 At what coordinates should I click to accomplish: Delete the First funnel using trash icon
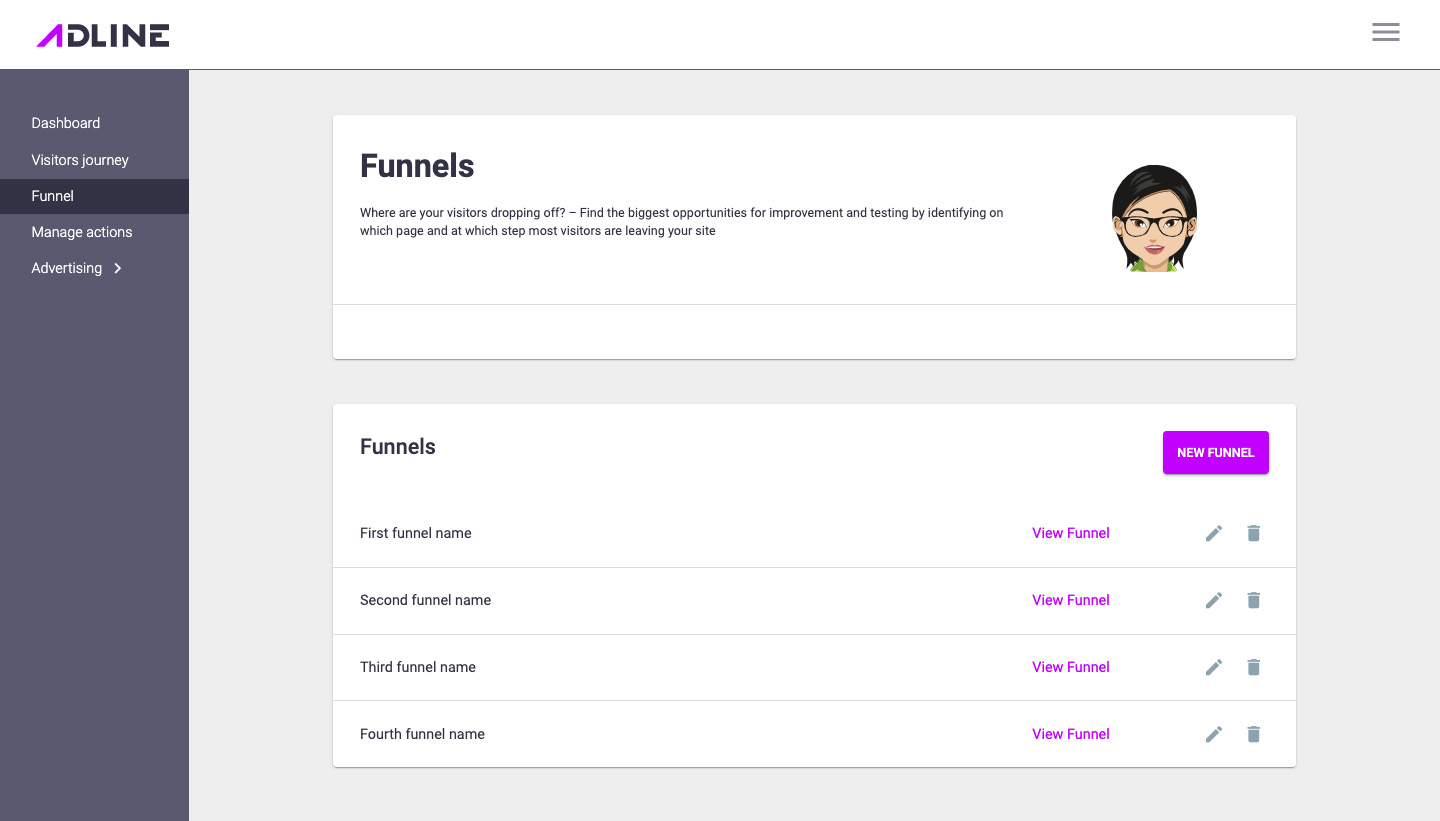point(1253,534)
